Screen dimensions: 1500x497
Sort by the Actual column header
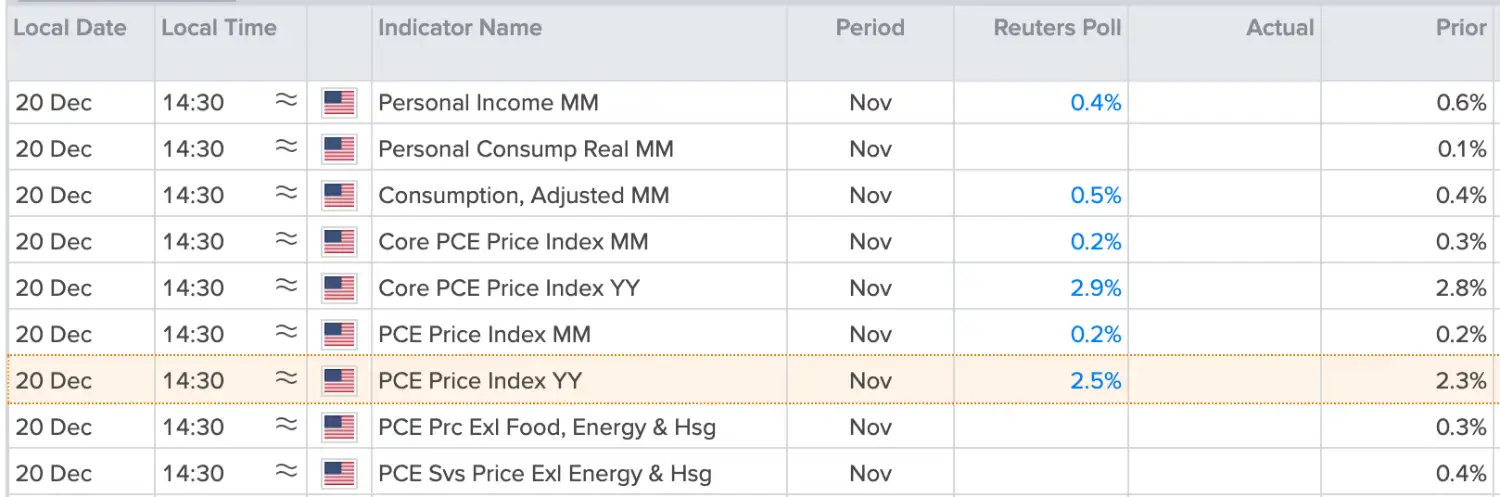(x=1280, y=28)
